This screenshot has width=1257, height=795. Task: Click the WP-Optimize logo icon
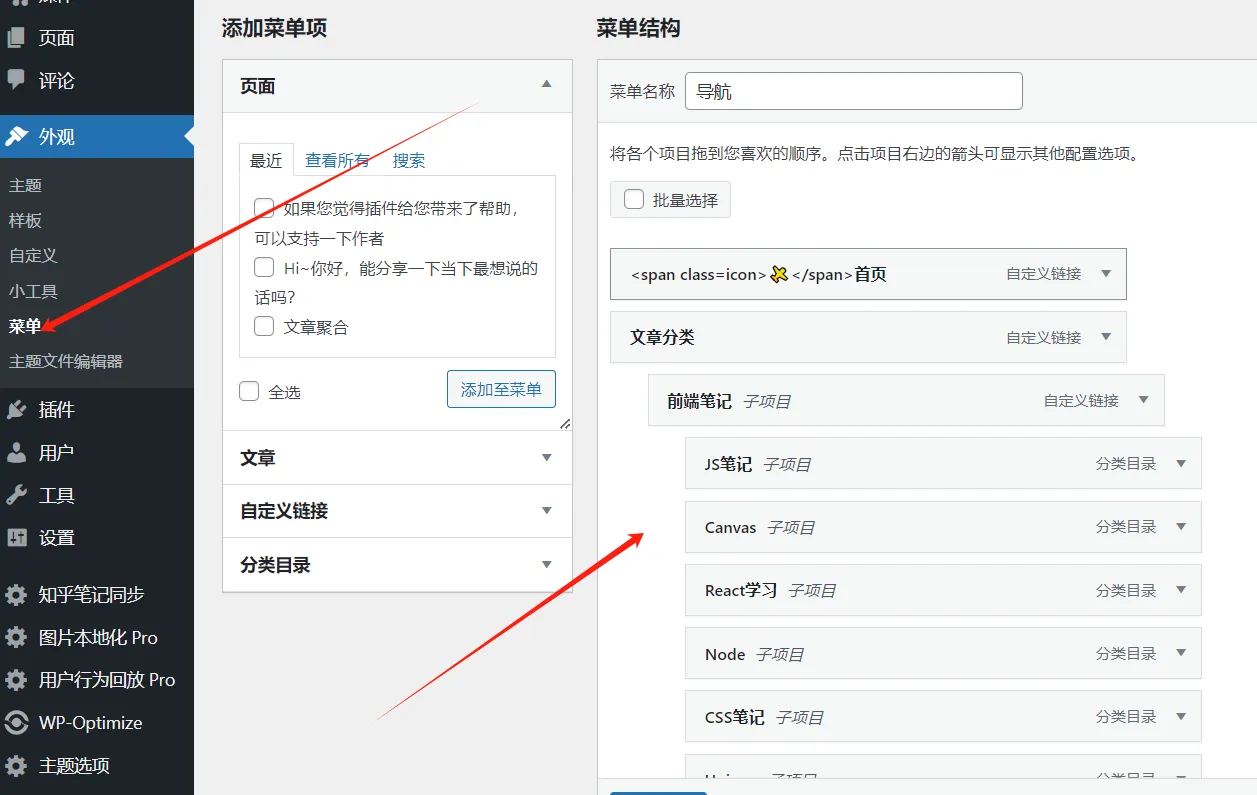pos(16,722)
